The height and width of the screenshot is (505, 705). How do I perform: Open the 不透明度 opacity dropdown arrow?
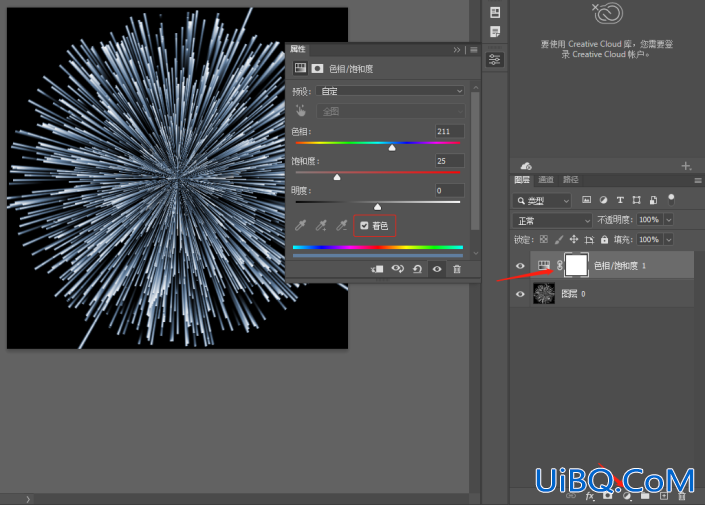(x=669, y=219)
